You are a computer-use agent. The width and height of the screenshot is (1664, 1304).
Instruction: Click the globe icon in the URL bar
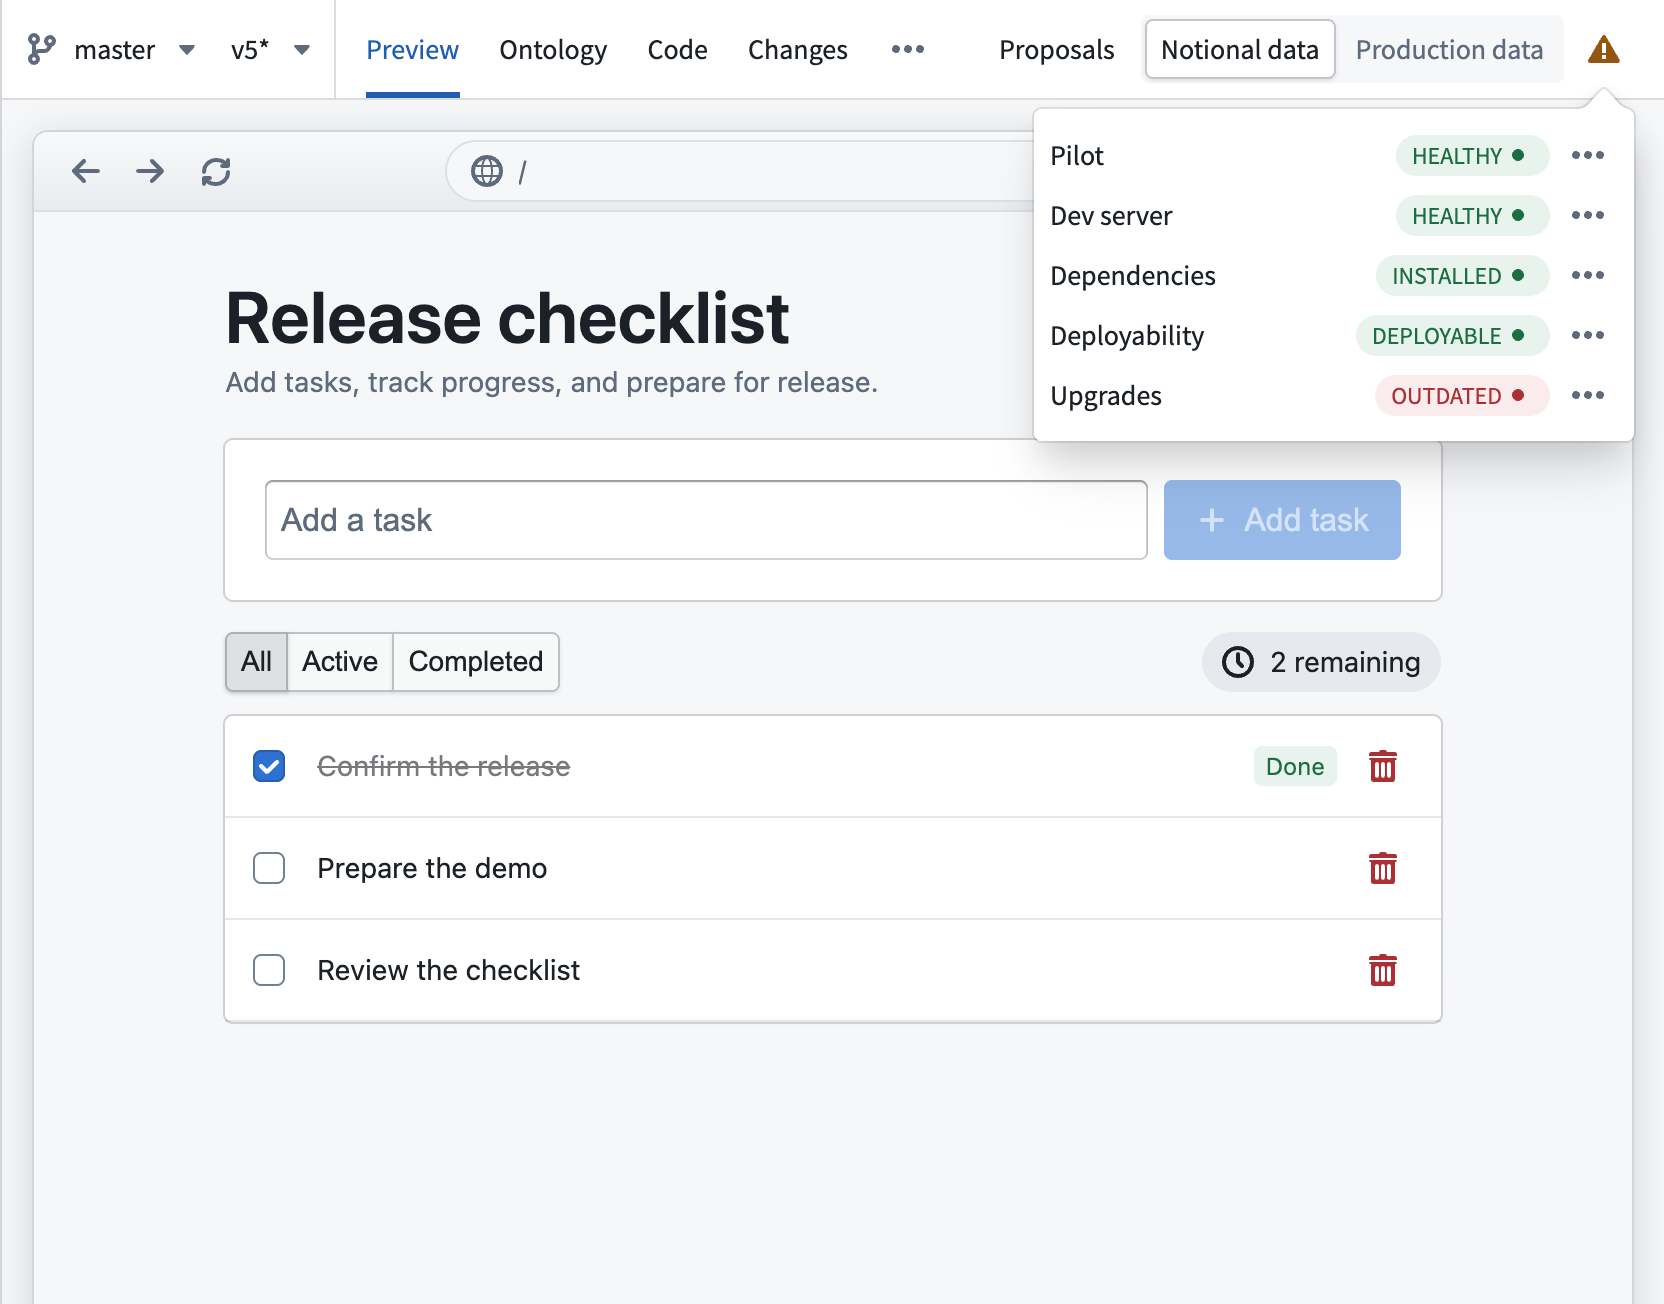(x=487, y=172)
